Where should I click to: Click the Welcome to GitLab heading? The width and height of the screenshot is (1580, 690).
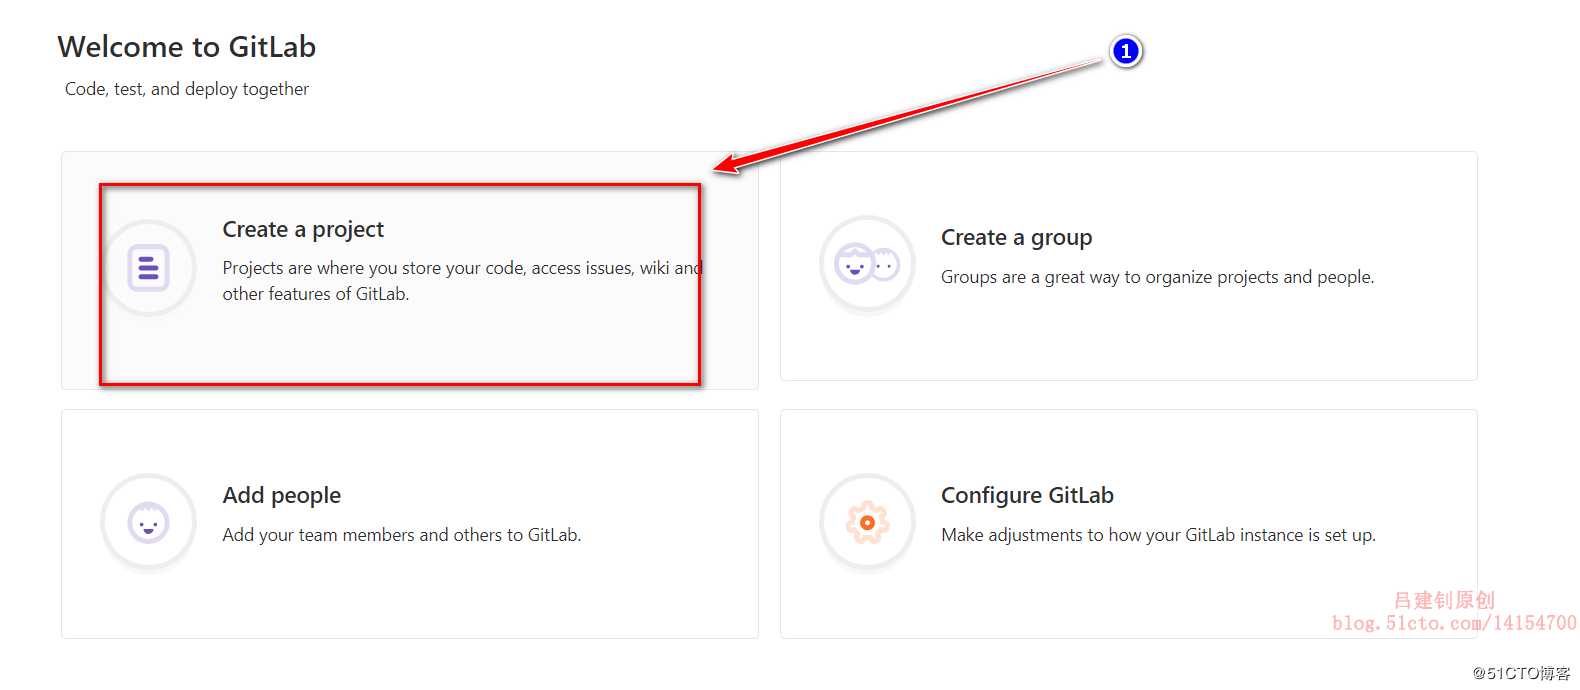pyautogui.click(x=187, y=47)
